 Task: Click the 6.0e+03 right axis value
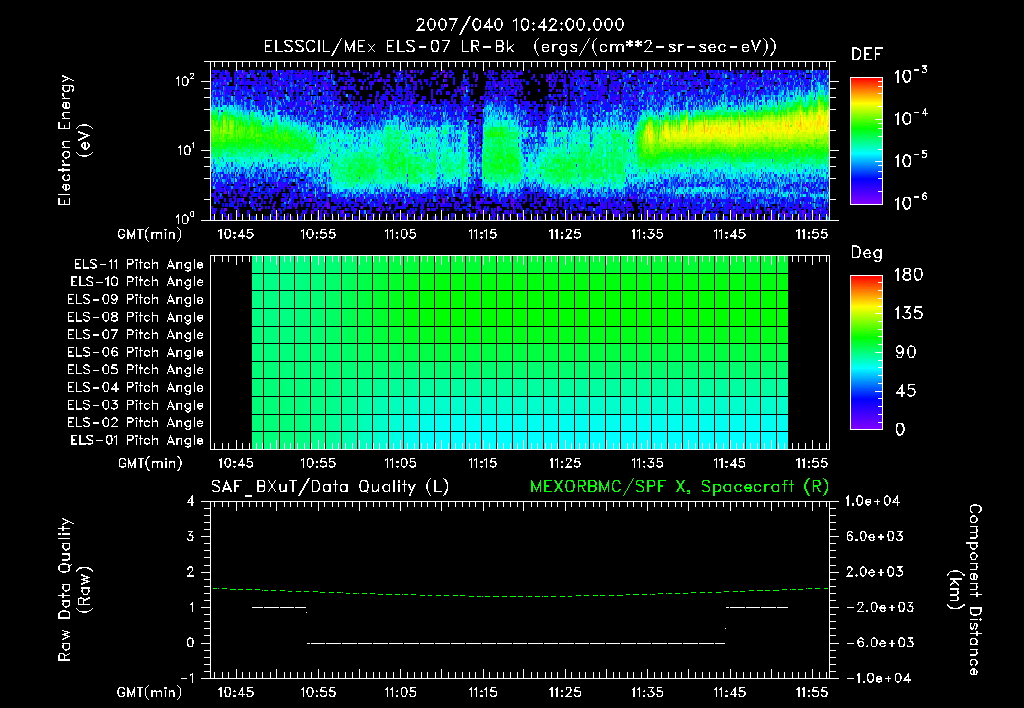(x=875, y=536)
